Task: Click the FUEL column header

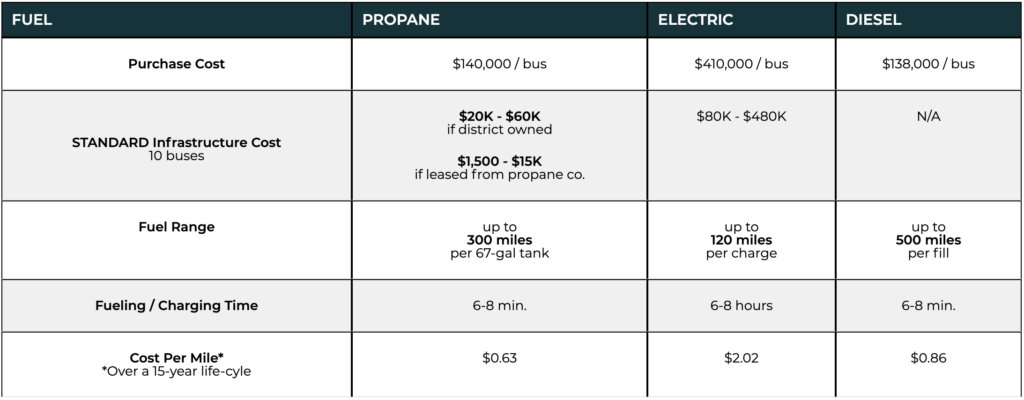Action: (31, 20)
